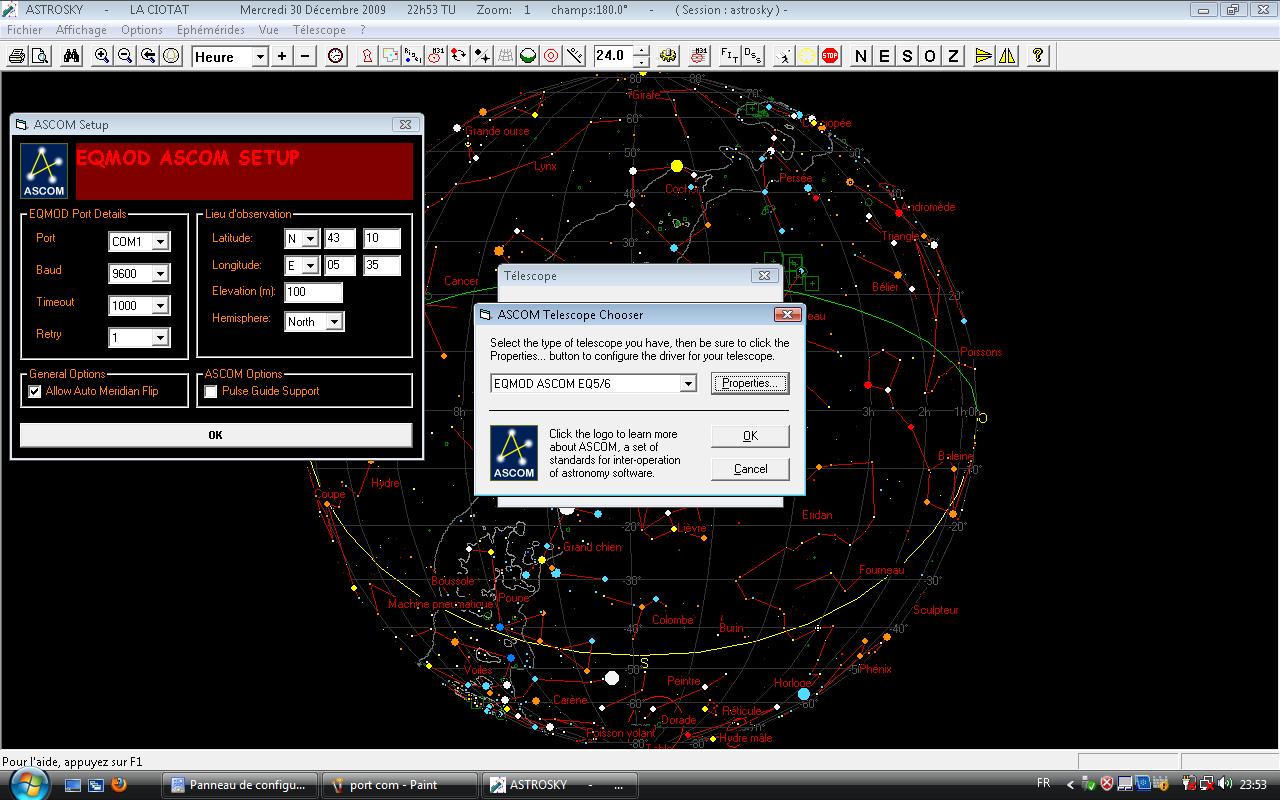
Task: Click the full-sky globe icon
Action: point(171,56)
